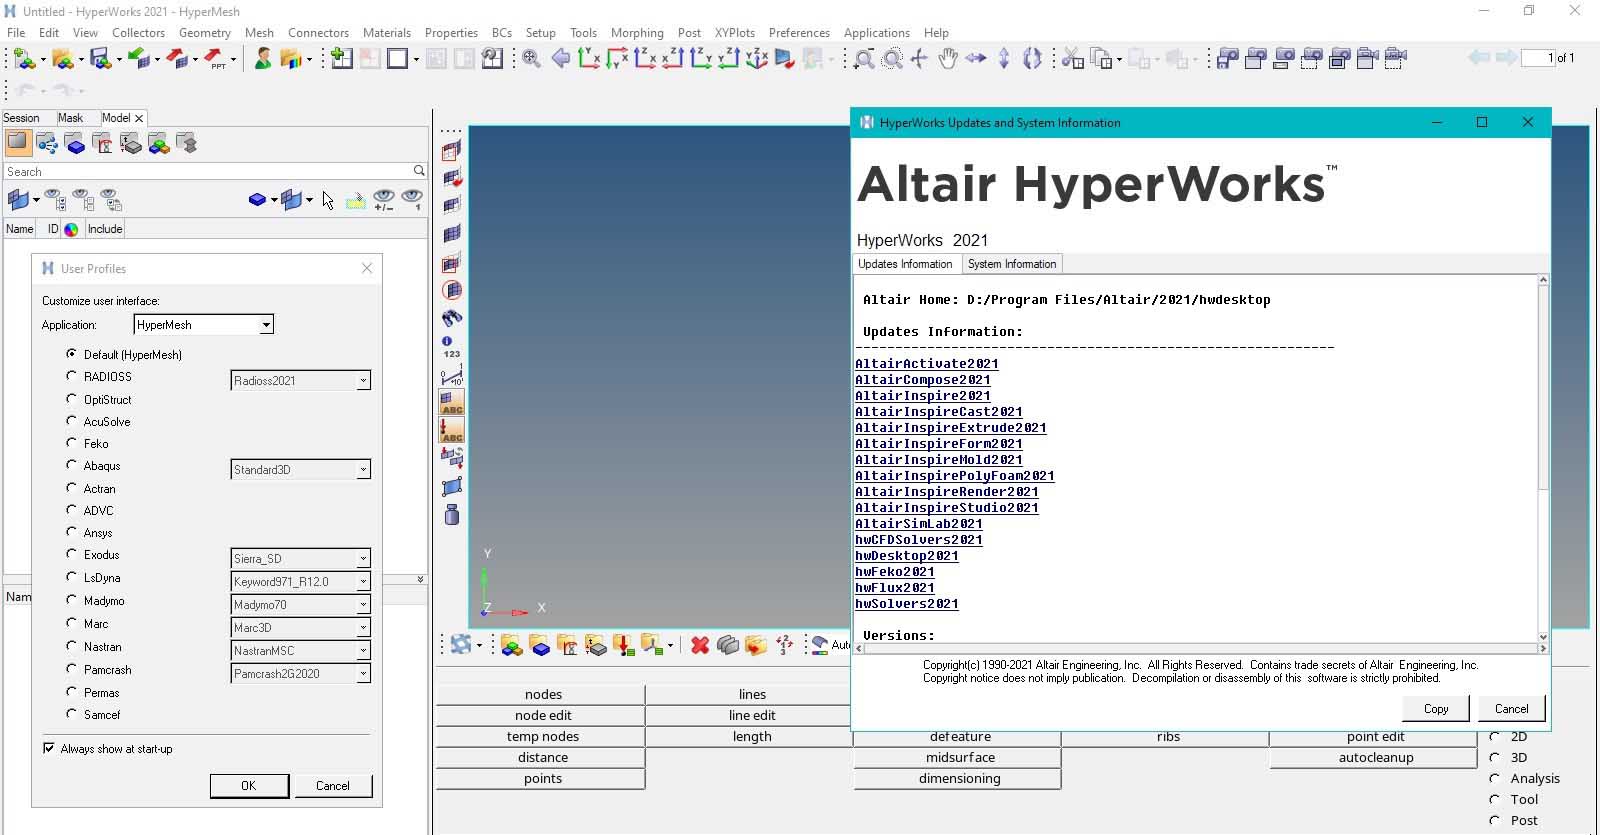Switch to the Mask browser tab
1600x835 pixels.
click(70, 117)
